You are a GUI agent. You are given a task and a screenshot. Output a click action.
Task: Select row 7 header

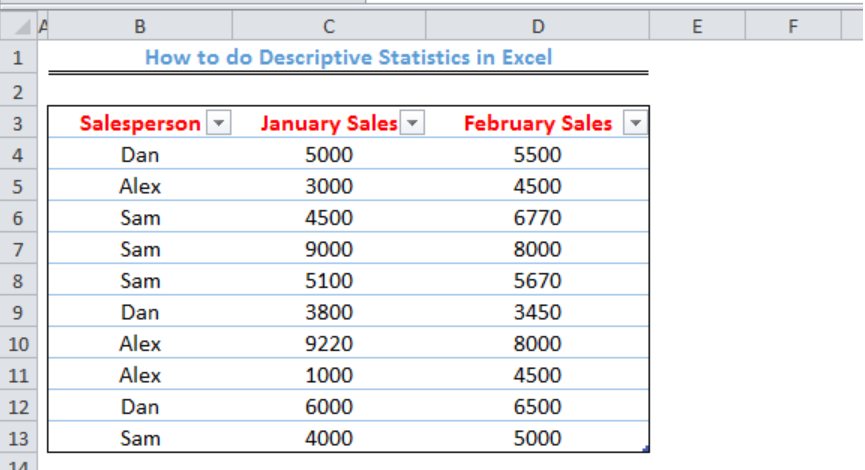point(18,249)
